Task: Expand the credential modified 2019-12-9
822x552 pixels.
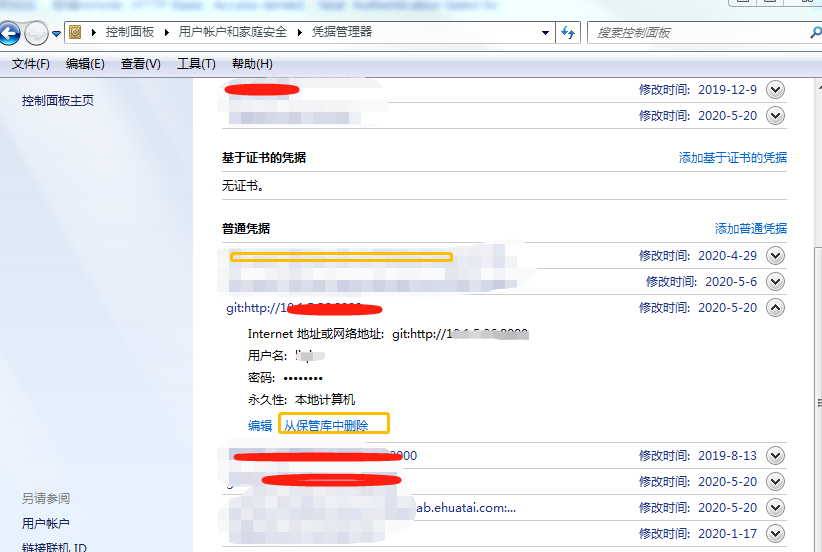Action: [775, 90]
